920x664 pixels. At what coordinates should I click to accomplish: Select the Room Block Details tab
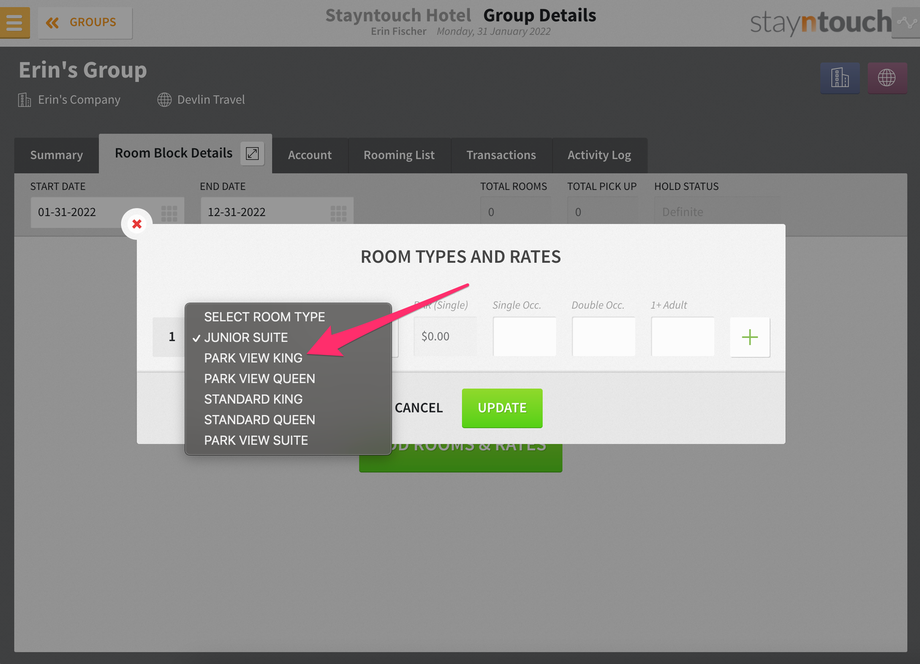(174, 153)
